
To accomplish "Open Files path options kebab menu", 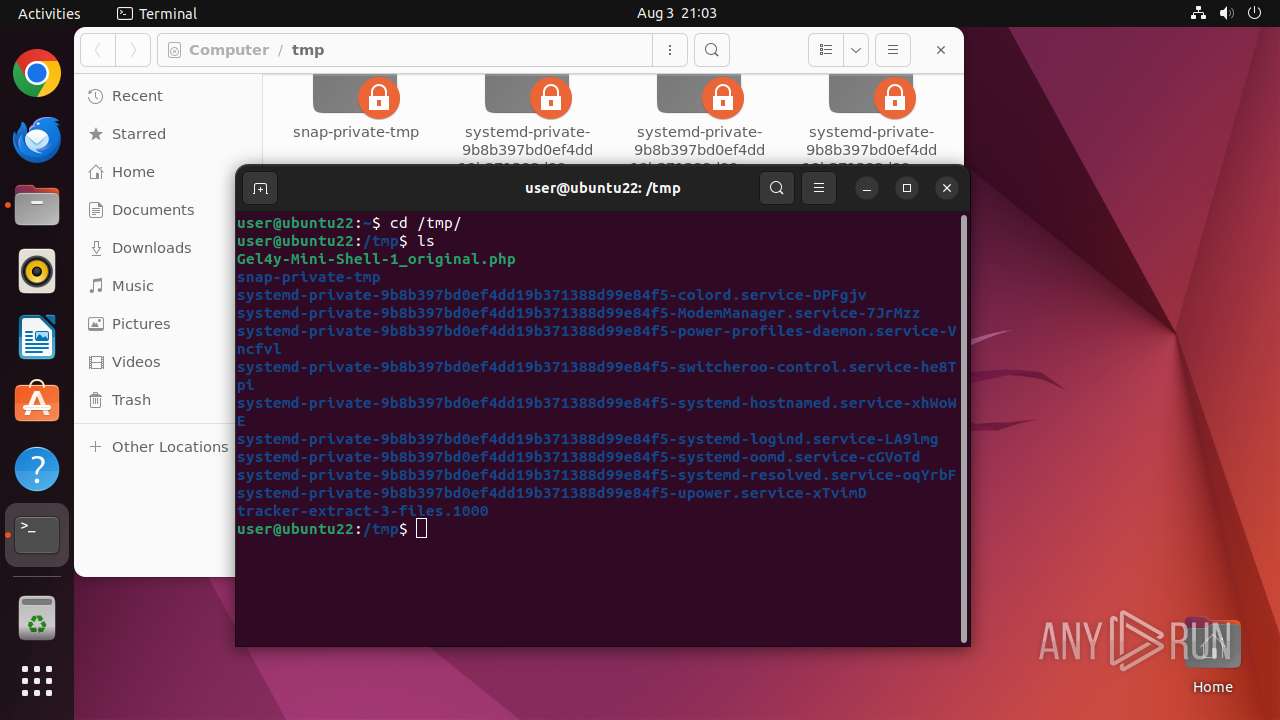I will pyautogui.click(x=669, y=50).
